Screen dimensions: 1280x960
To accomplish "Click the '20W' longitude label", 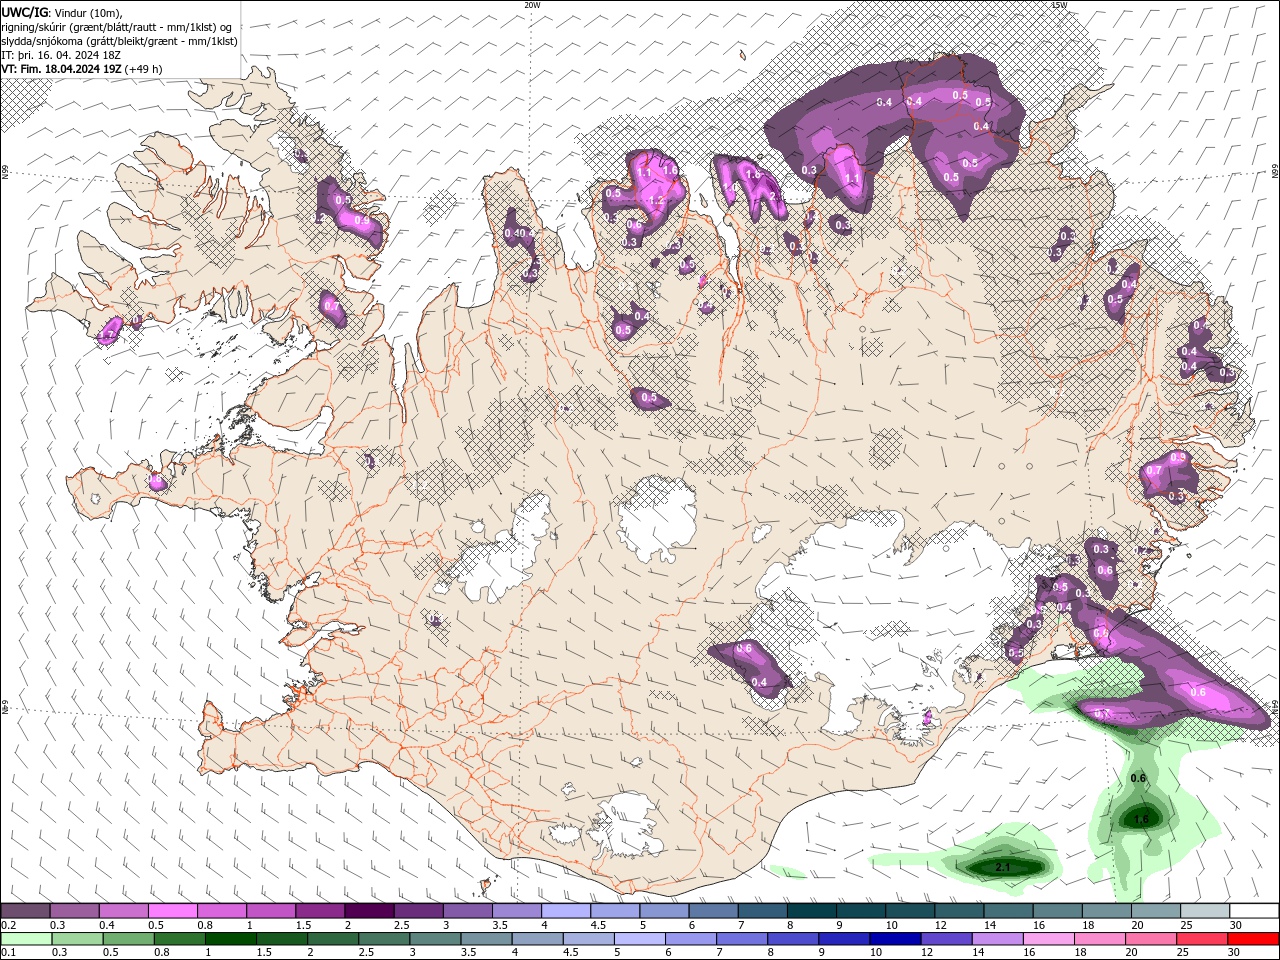I will point(532,5).
